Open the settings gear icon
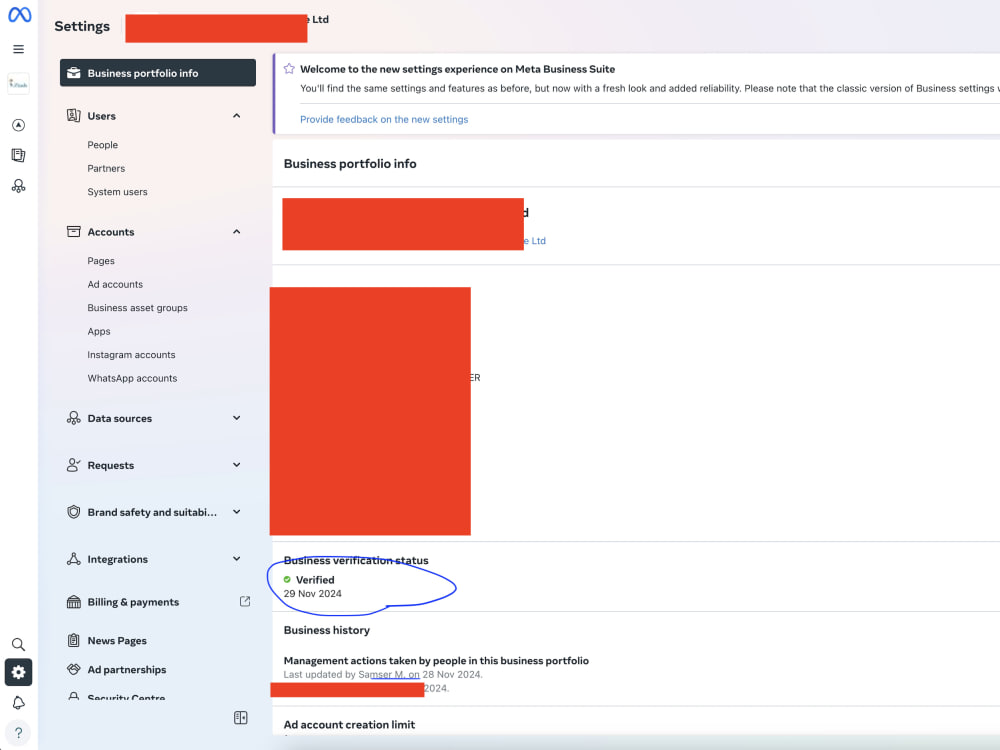 18,672
